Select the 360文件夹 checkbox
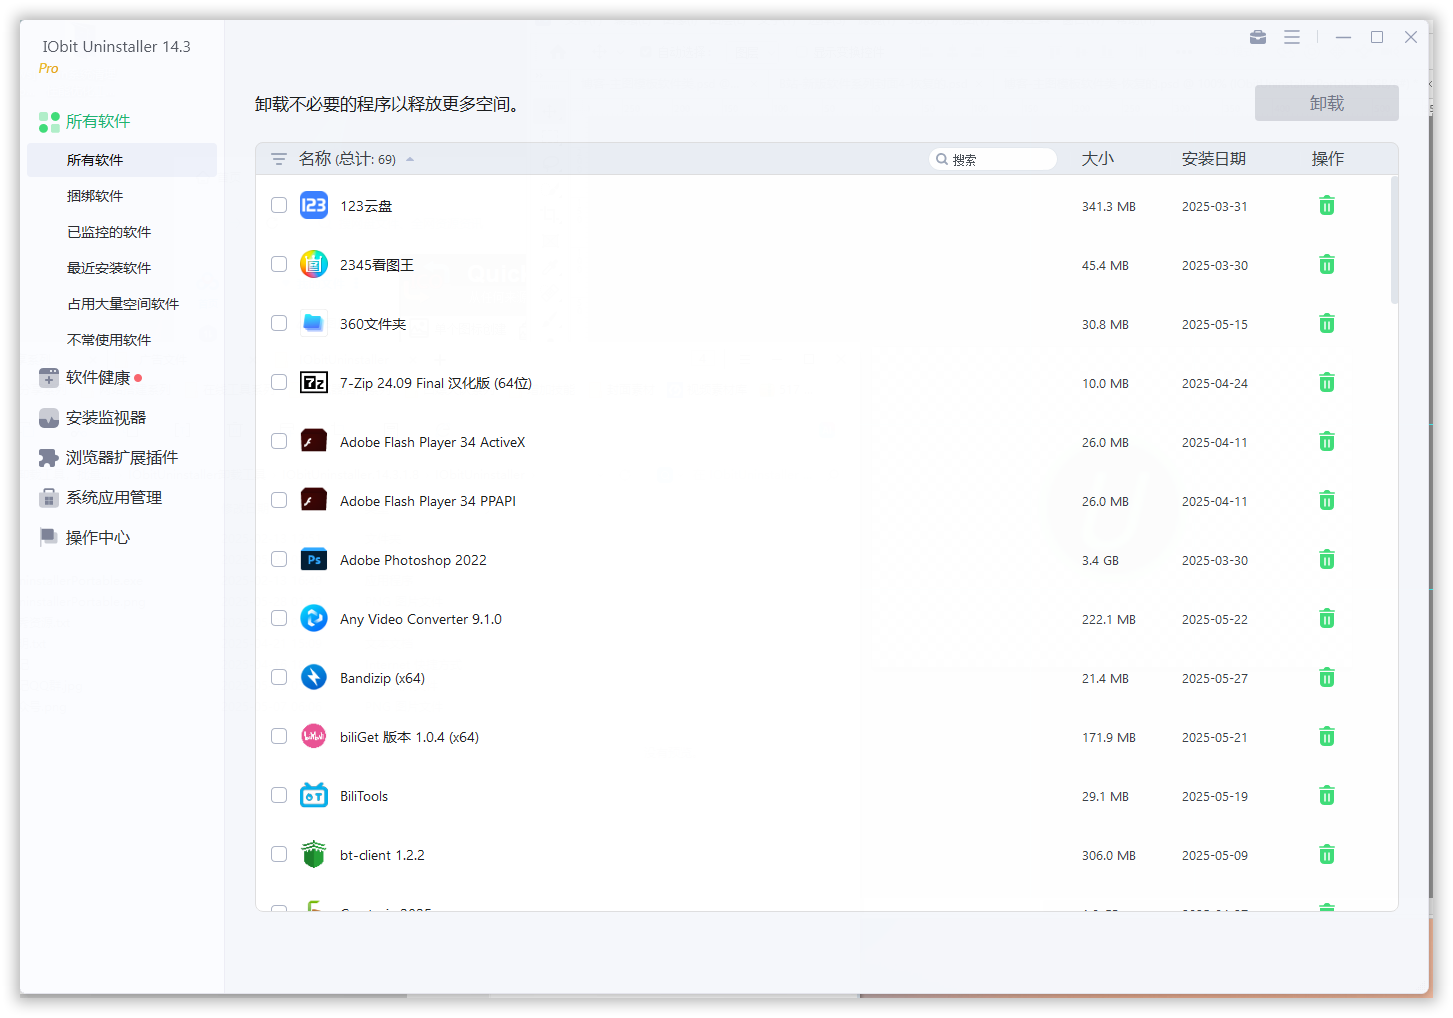This screenshot has height=1018, width=1453. coord(279,323)
